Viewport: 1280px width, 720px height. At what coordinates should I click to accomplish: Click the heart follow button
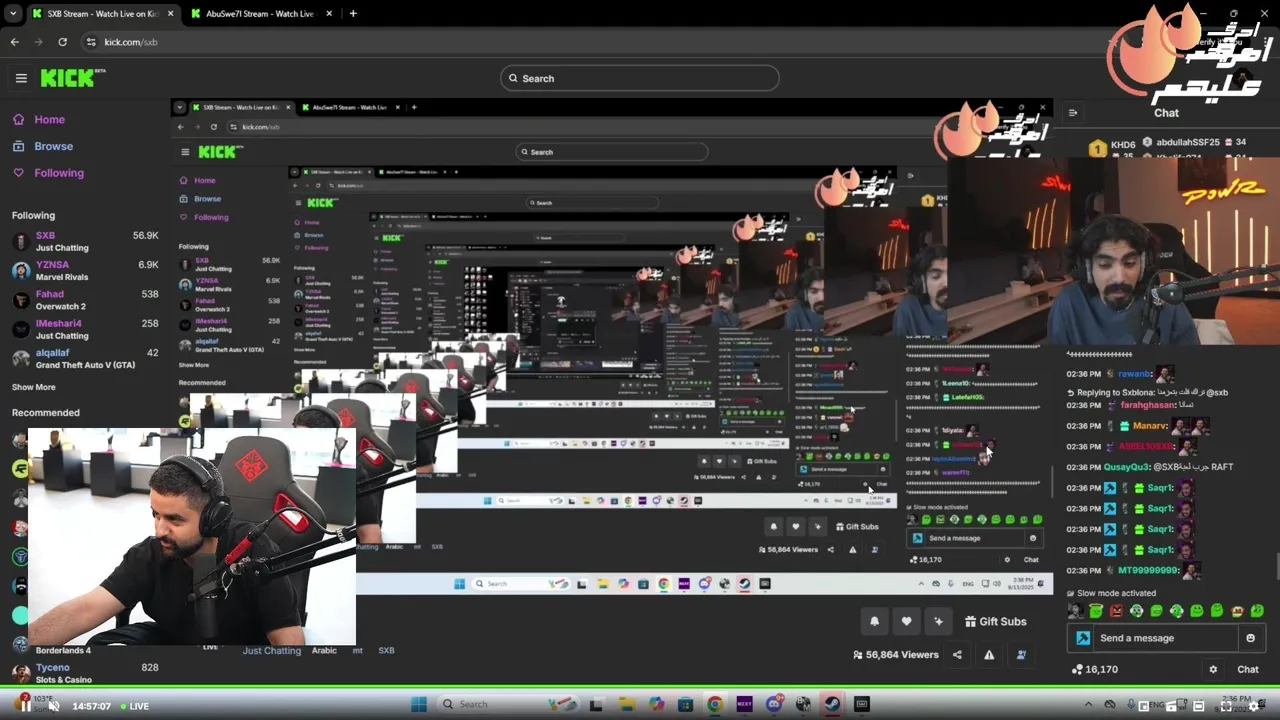coord(906,621)
